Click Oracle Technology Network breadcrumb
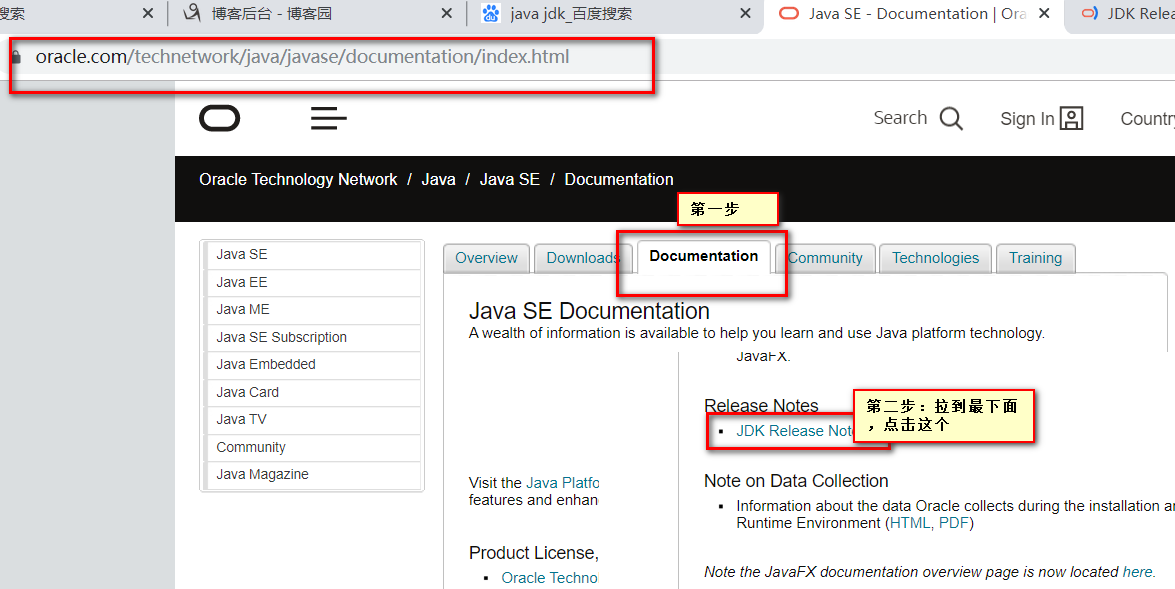 click(x=298, y=180)
